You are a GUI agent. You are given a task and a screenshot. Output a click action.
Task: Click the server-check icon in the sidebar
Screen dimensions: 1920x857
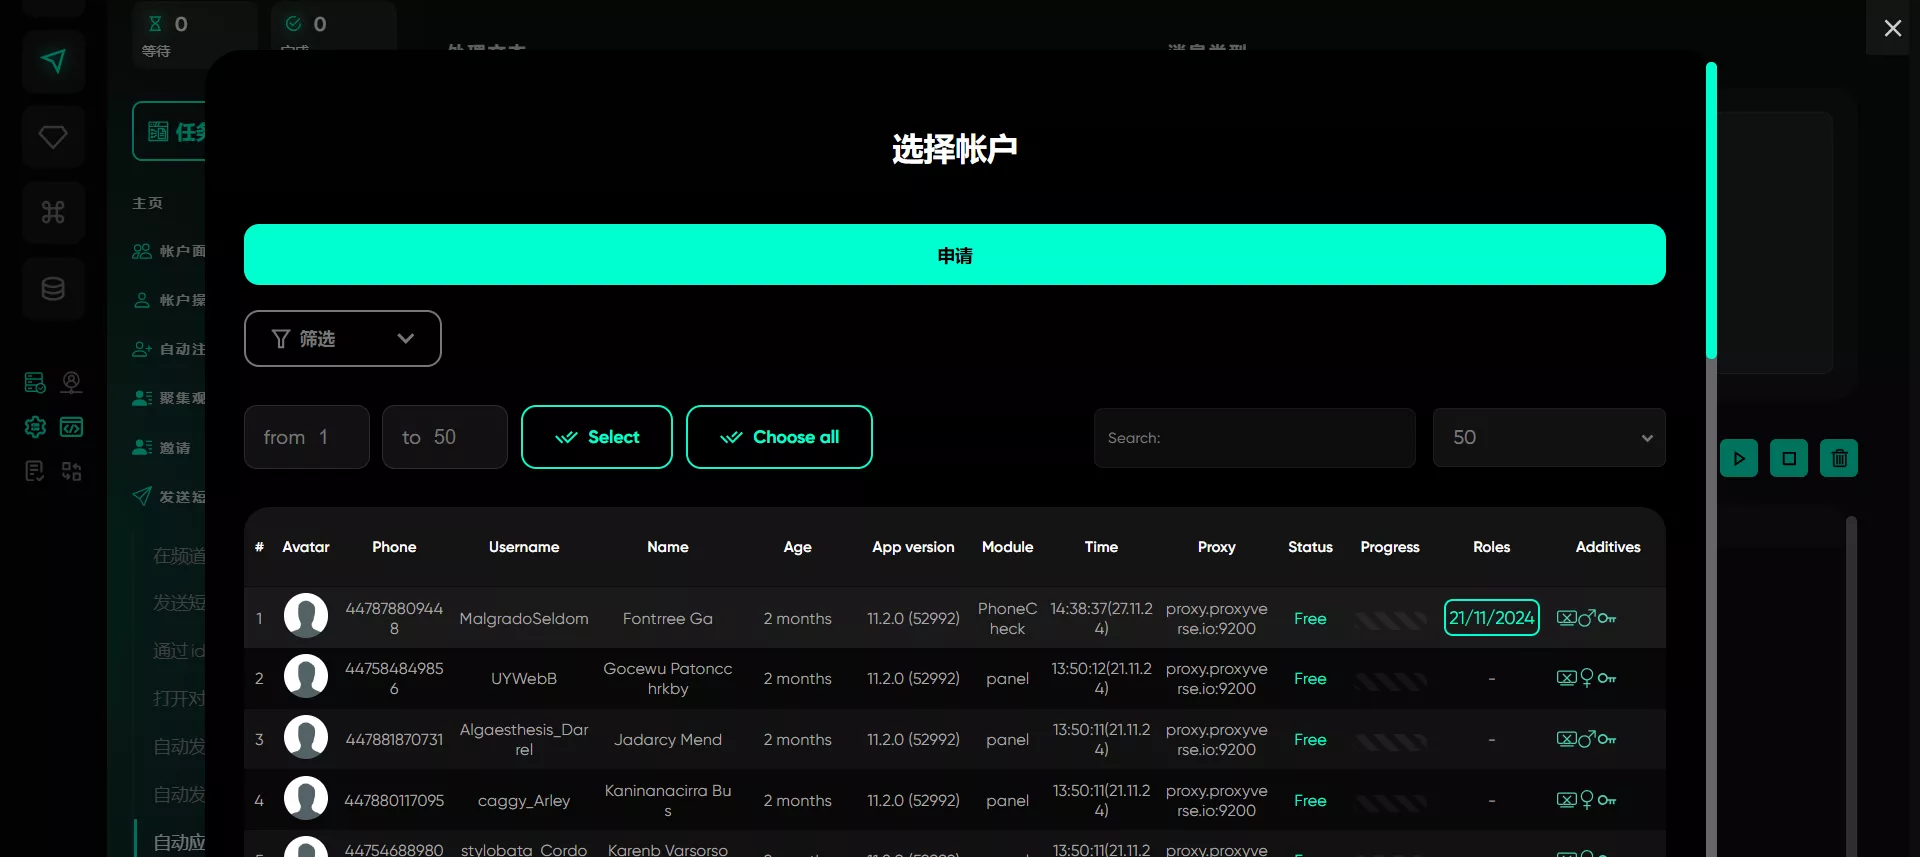coord(35,383)
